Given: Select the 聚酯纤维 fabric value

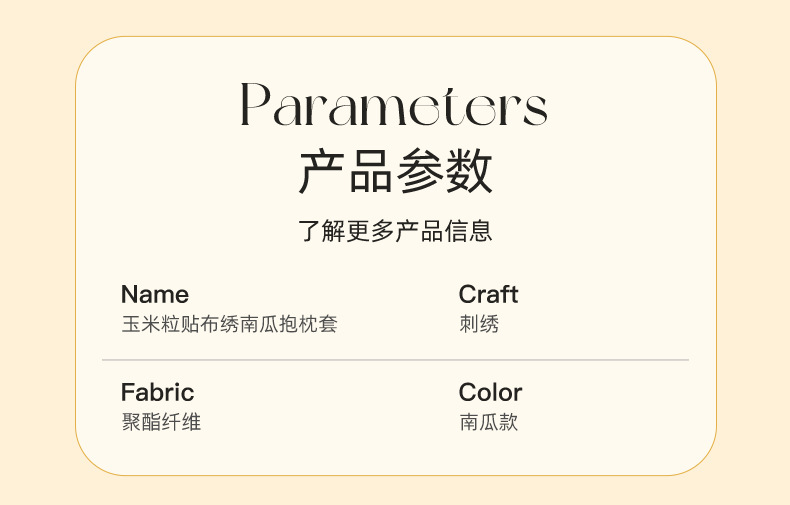Looking at the screenshot, I should [x=161, y=422].
